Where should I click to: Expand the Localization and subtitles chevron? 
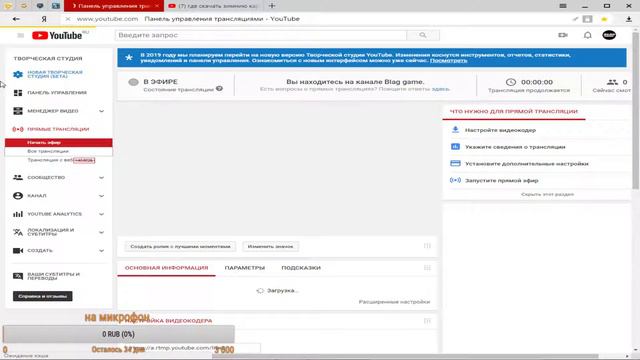tap(101, 232)
